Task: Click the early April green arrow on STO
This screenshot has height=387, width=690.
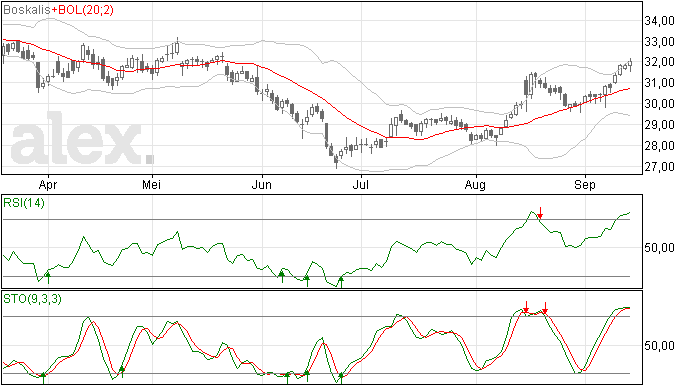Action: pos(43,378)
